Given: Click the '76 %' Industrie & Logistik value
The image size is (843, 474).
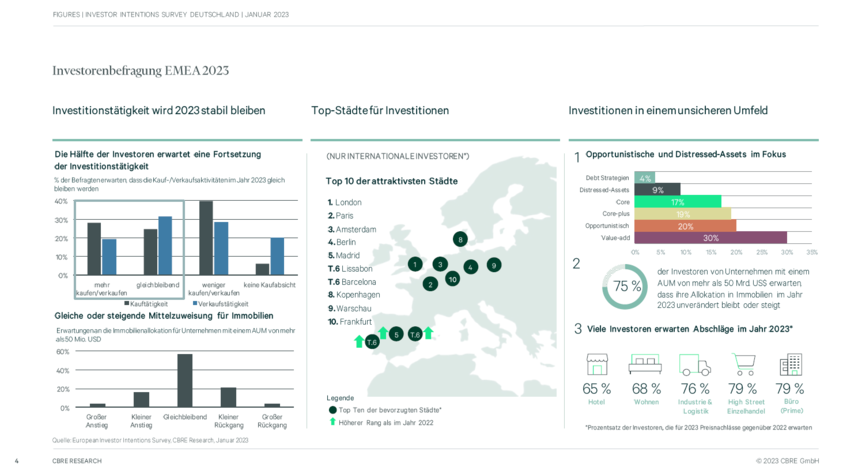Looking at the screenshot, I should tap(695, 389).
